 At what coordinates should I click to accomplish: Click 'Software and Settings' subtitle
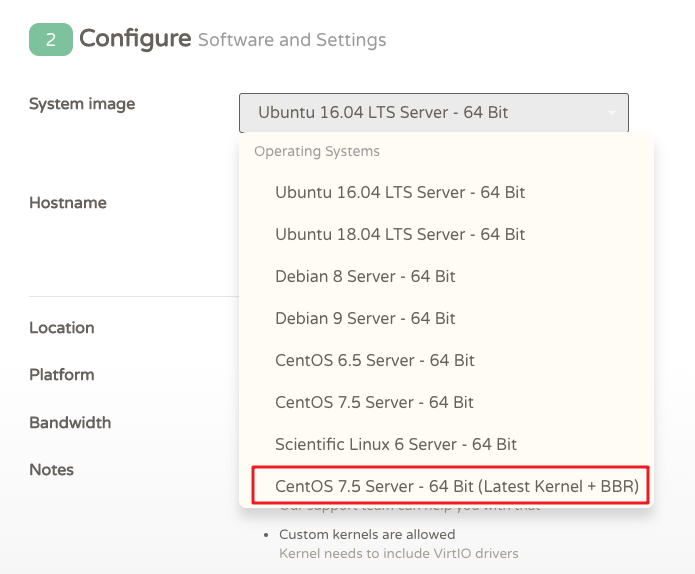(x=292, y=40)
